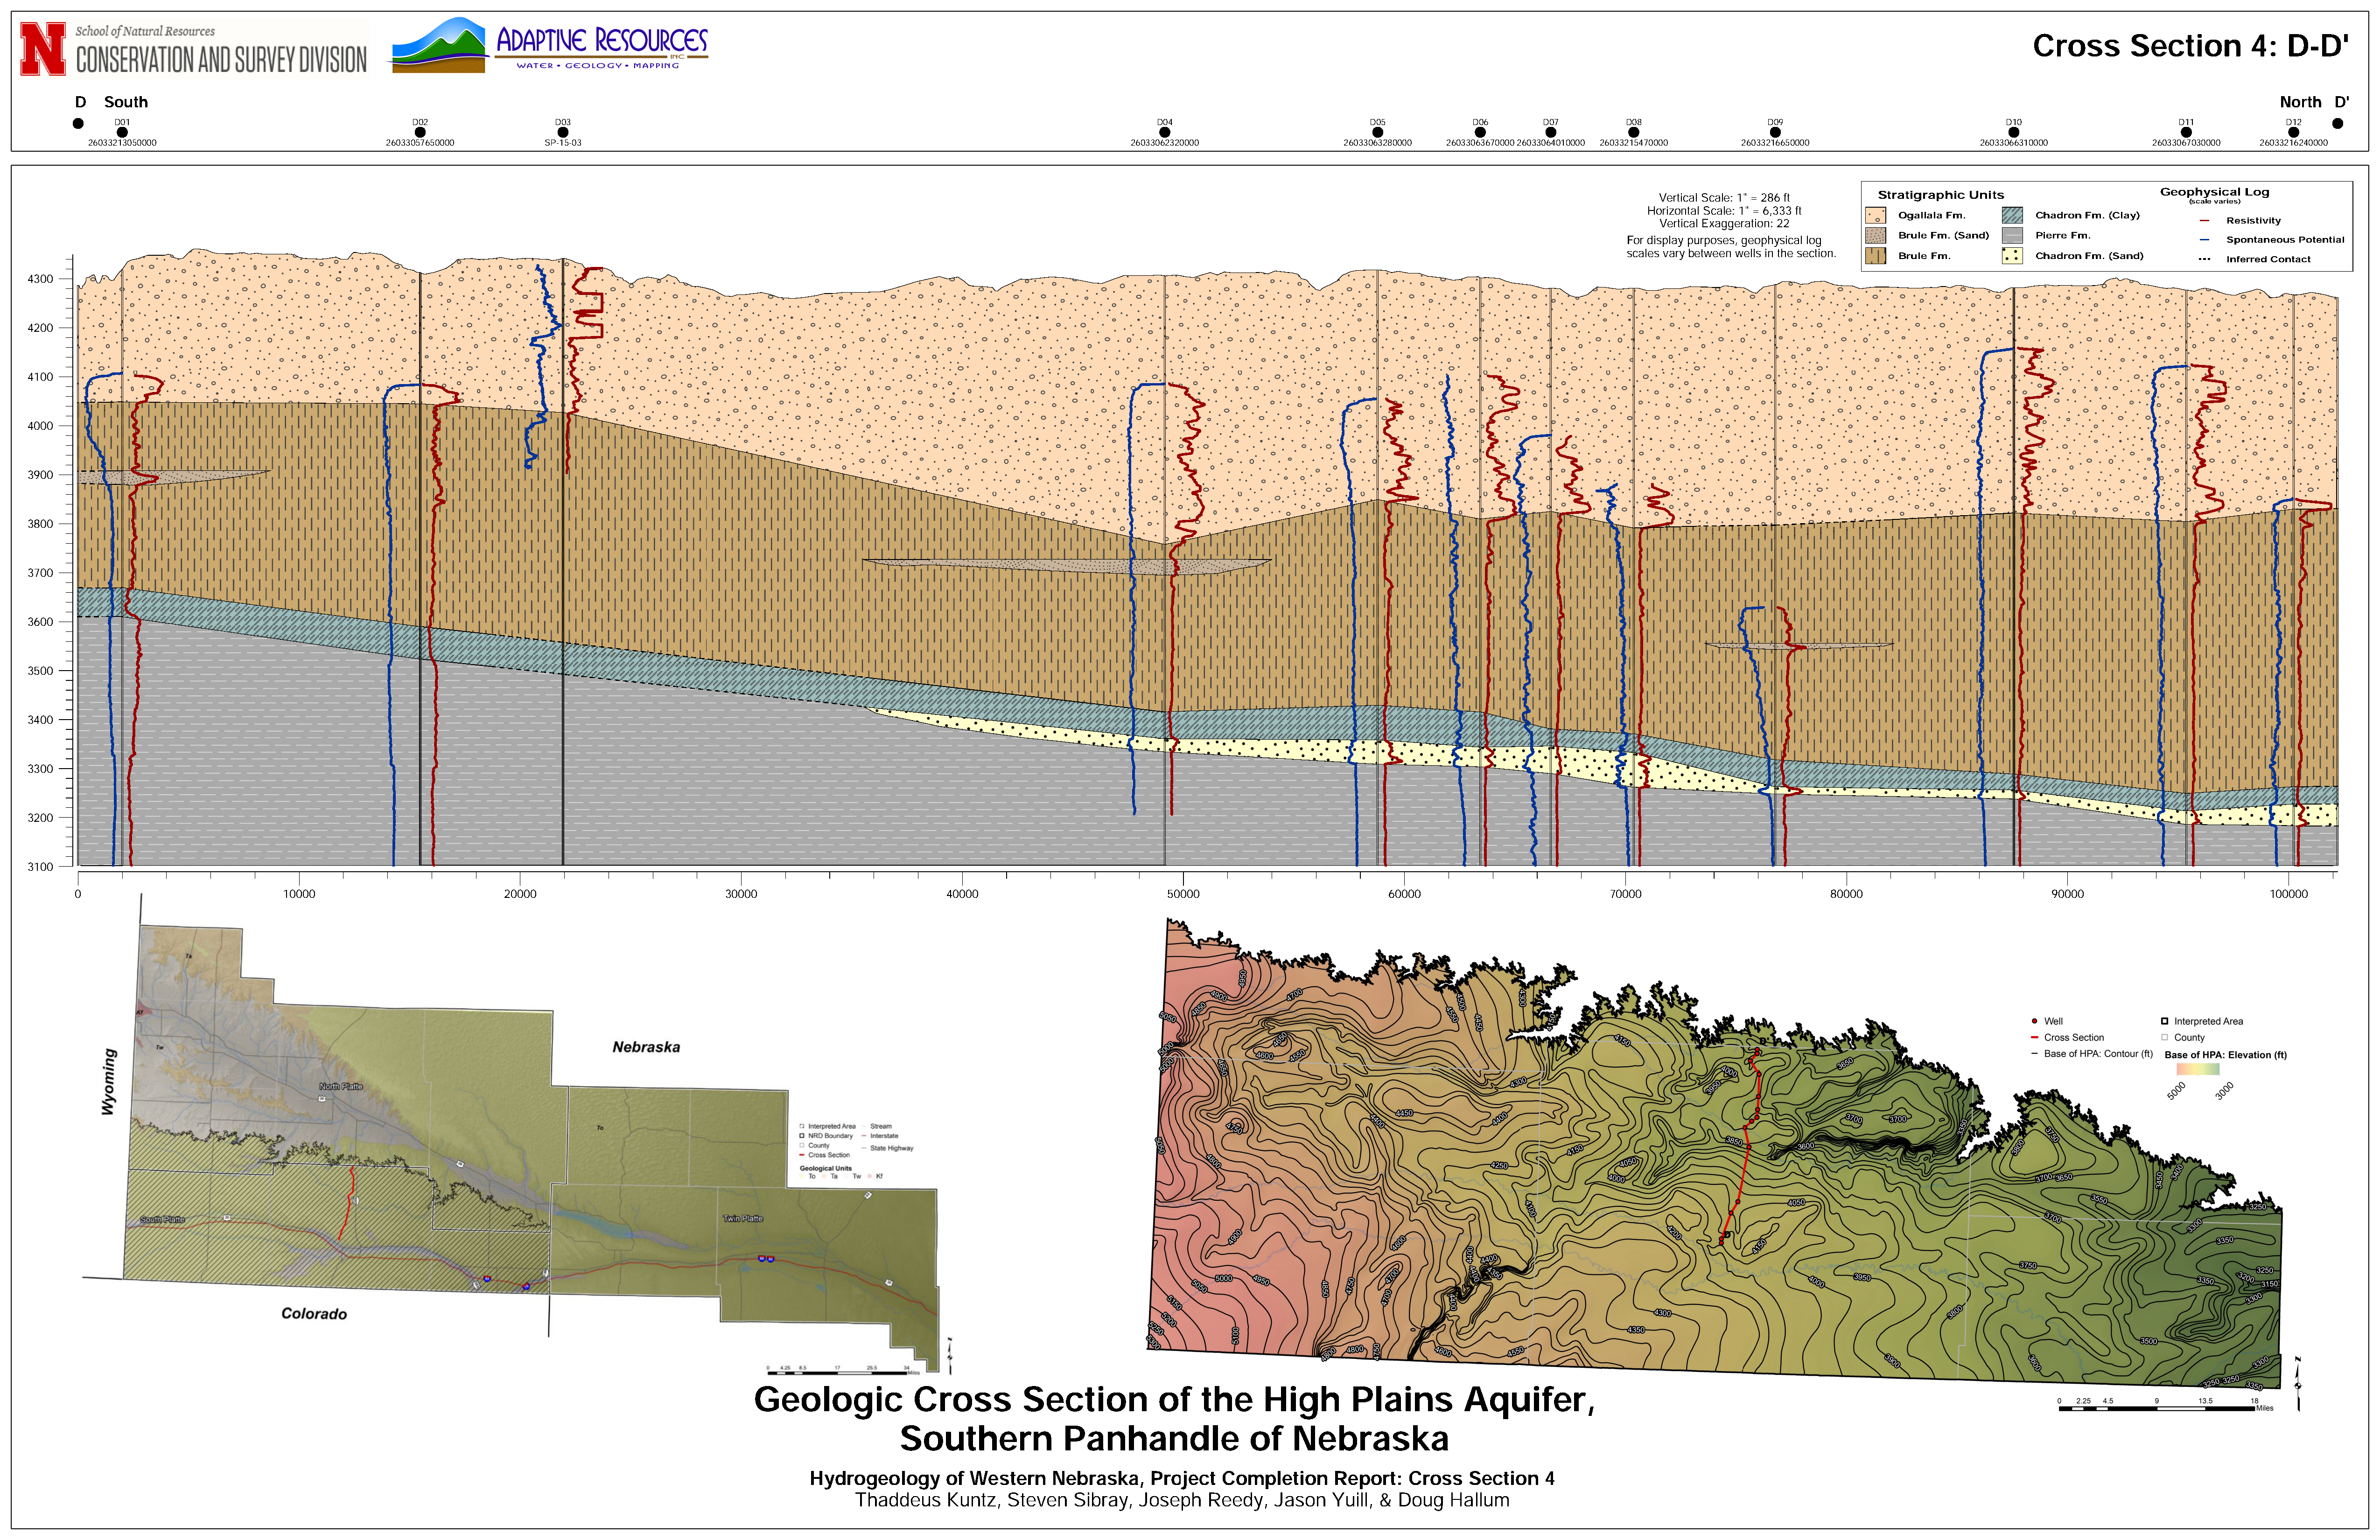Viewport: 2380px width, 1540px height.
Task: Click the D09 well marker dot
Action: 1775,132
